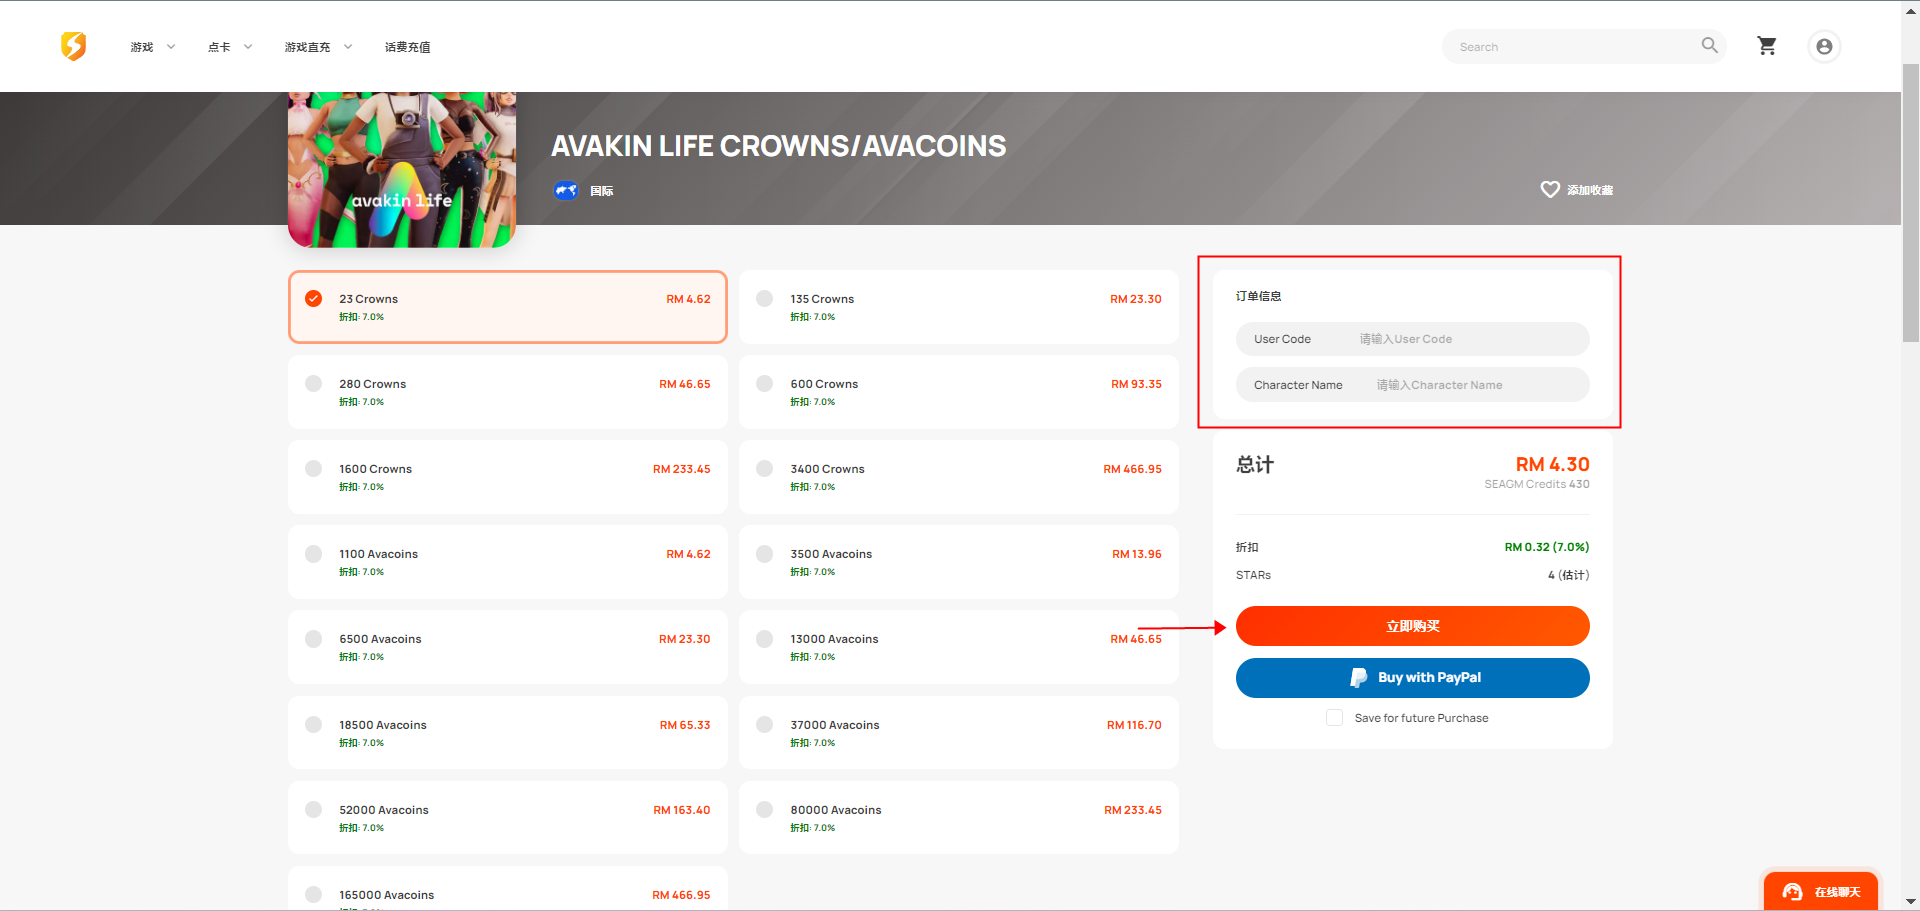1920x911 pixels.
Task: Open the 游戏直充 navigation menu
Action: 307,47
